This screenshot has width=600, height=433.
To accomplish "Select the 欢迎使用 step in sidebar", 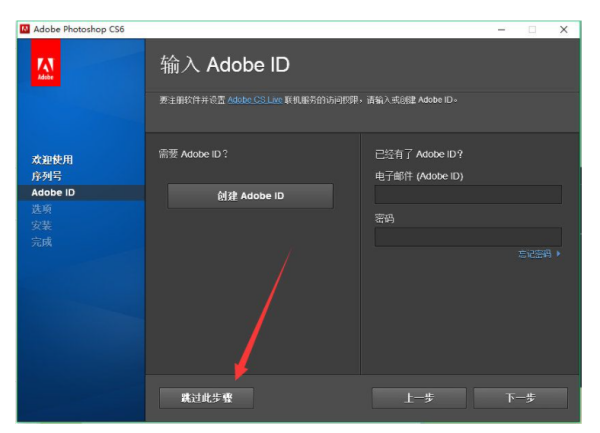I will point(52,160).
